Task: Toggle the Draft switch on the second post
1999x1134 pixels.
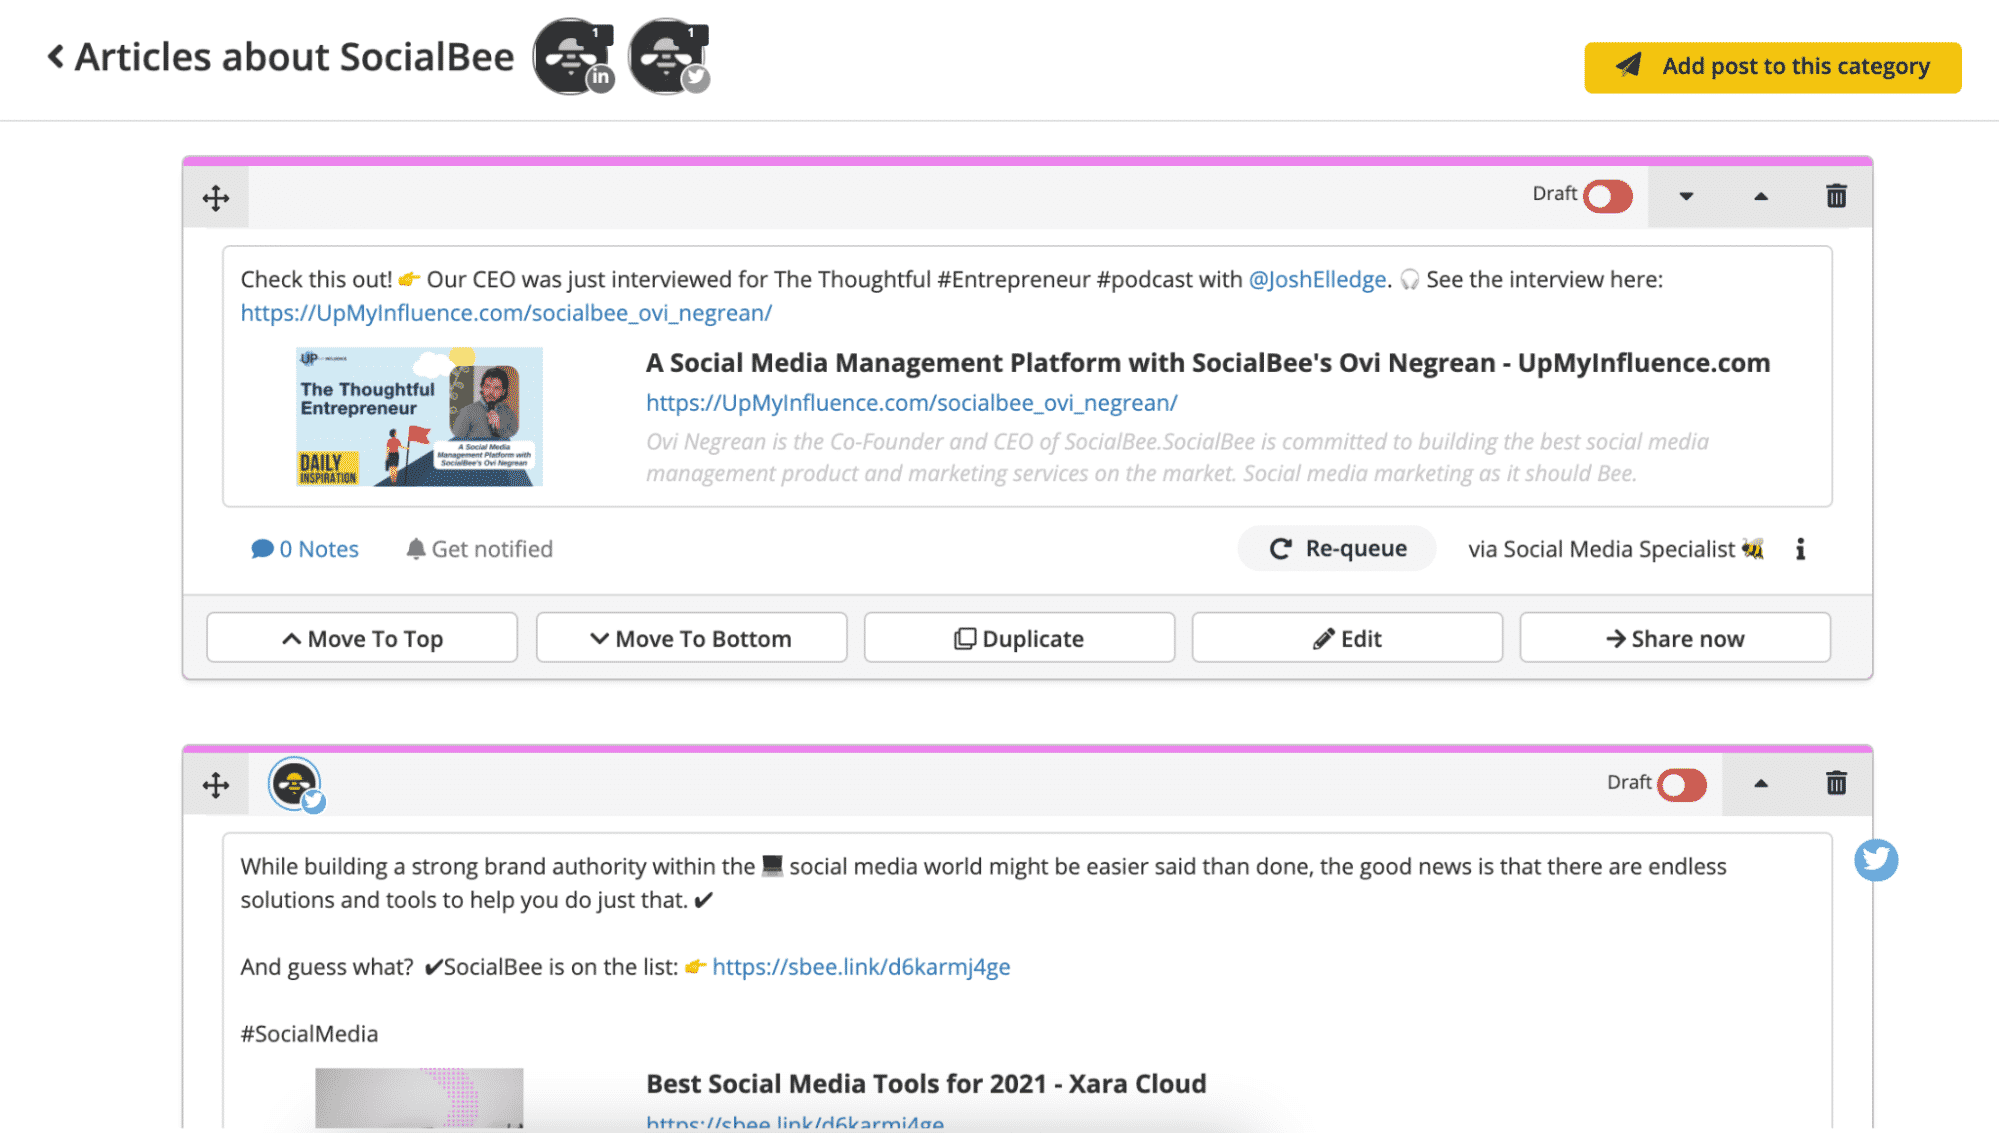Action: (1682, 785)
